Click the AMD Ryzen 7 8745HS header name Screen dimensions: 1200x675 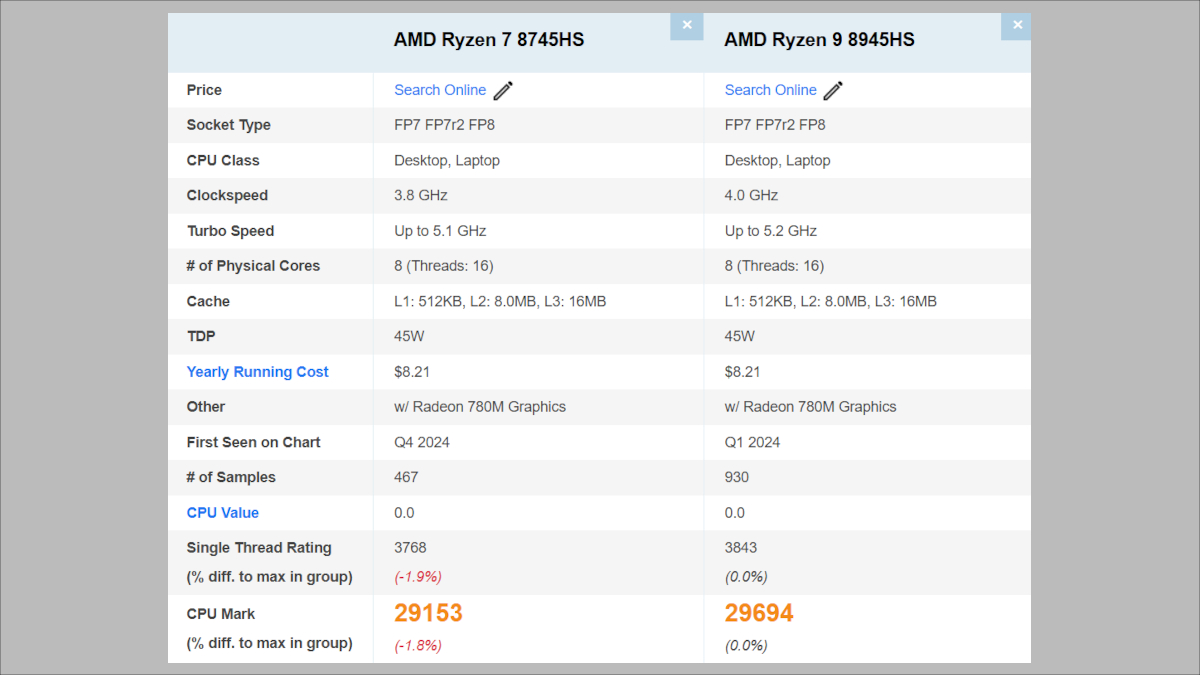pyautogui.click(x=487, y=39)
